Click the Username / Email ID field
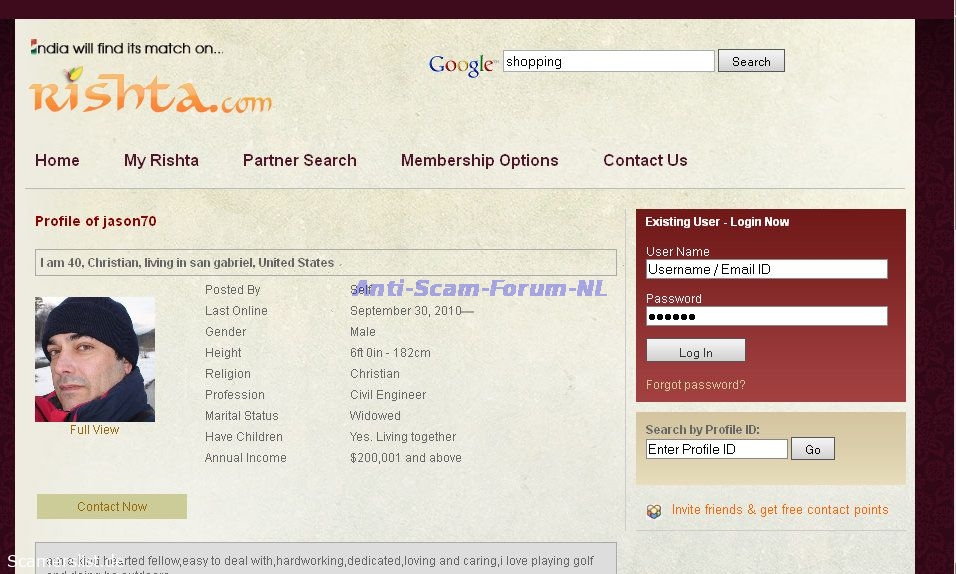The width and height of the screenshot is (956, 574). point(766,269)
